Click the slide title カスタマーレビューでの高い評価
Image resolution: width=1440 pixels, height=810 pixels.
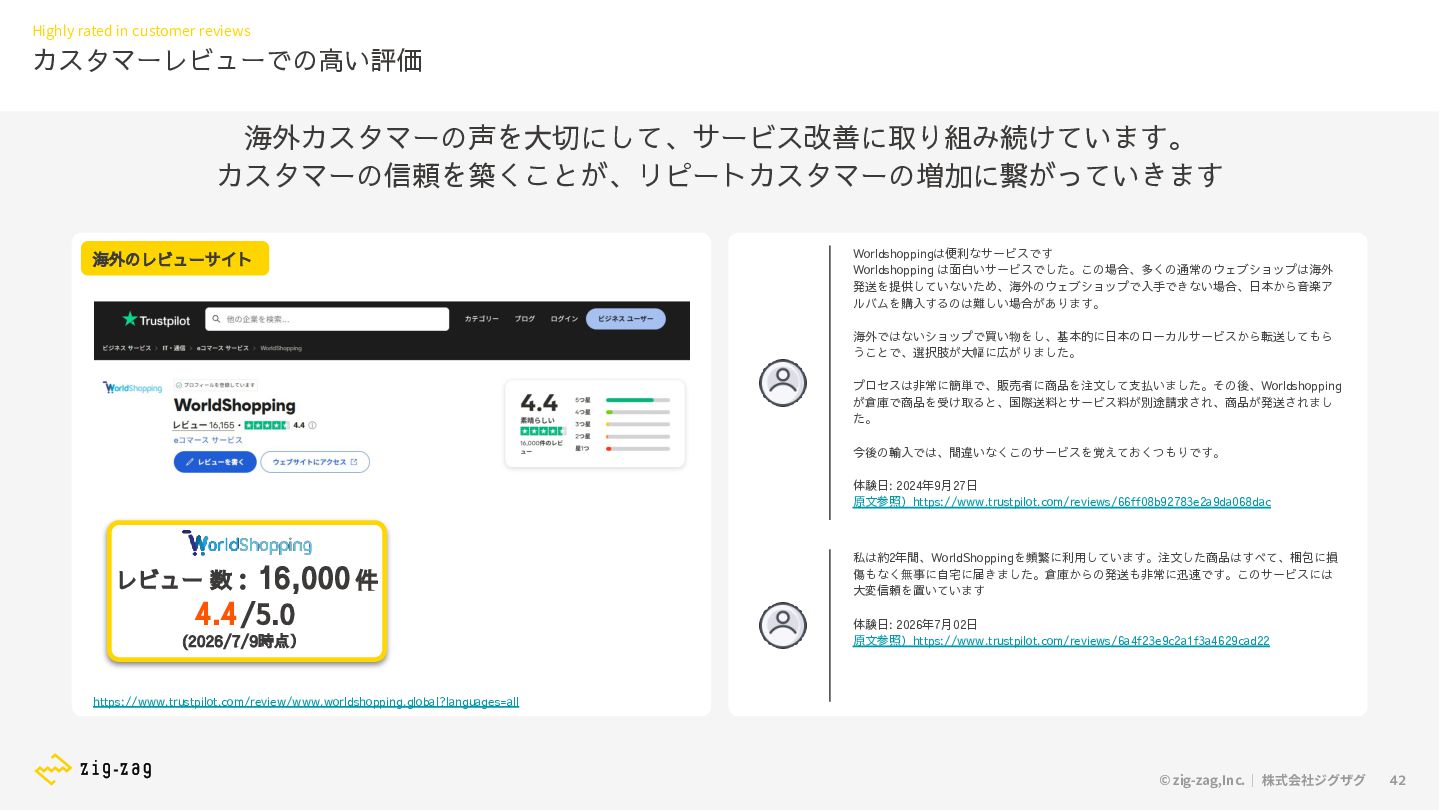pyautogui.click(x=228, y=60)
